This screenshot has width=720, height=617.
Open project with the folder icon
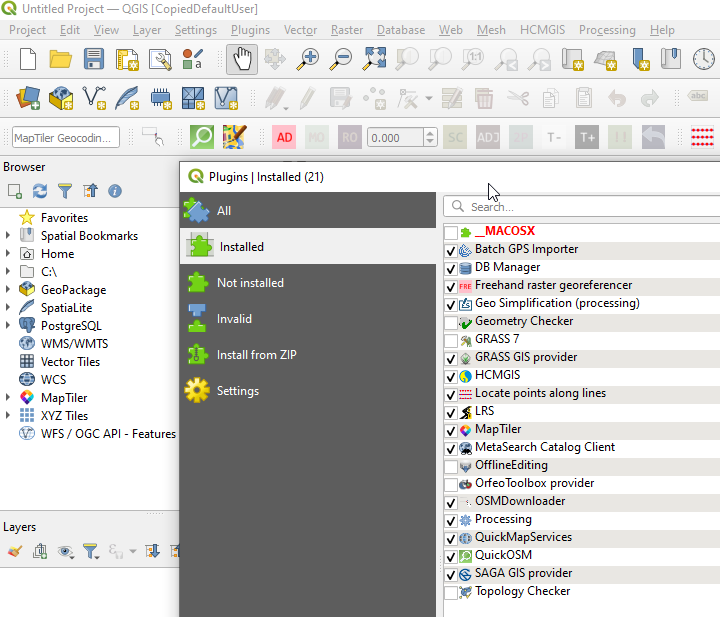pyautogui.click(x=61, y=59)
